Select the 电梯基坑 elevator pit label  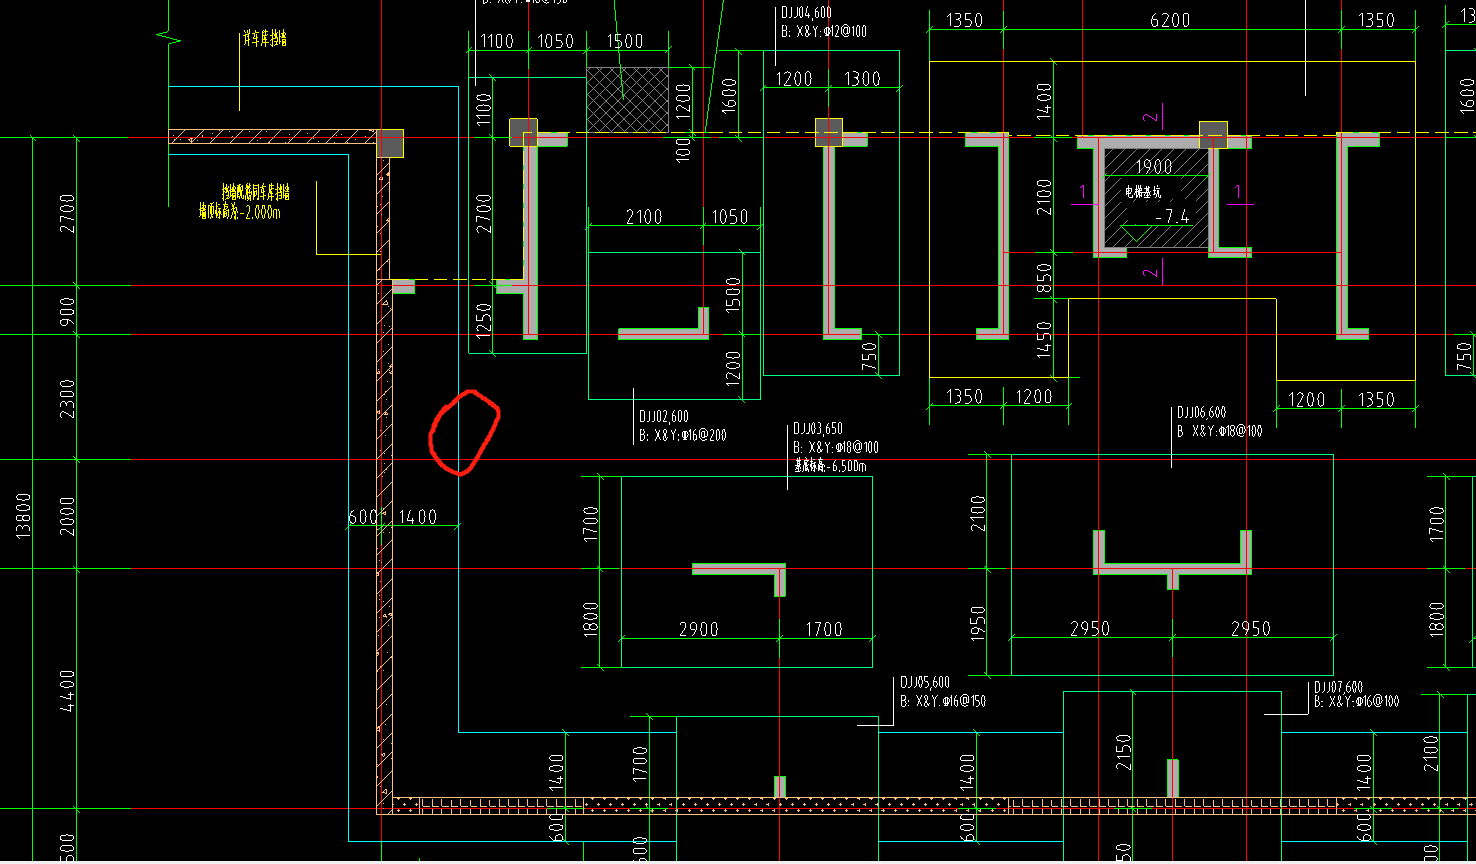tap(1143, 192)
